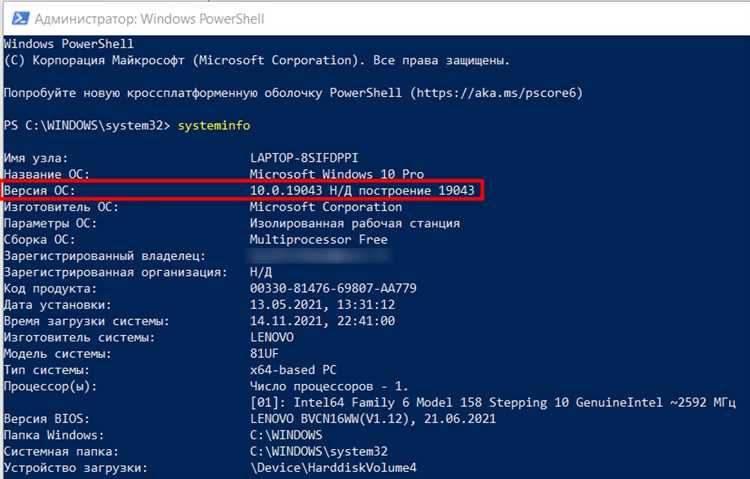Click the label 'Сборка ОС:'
750x479 pixels.
(39, 239)
